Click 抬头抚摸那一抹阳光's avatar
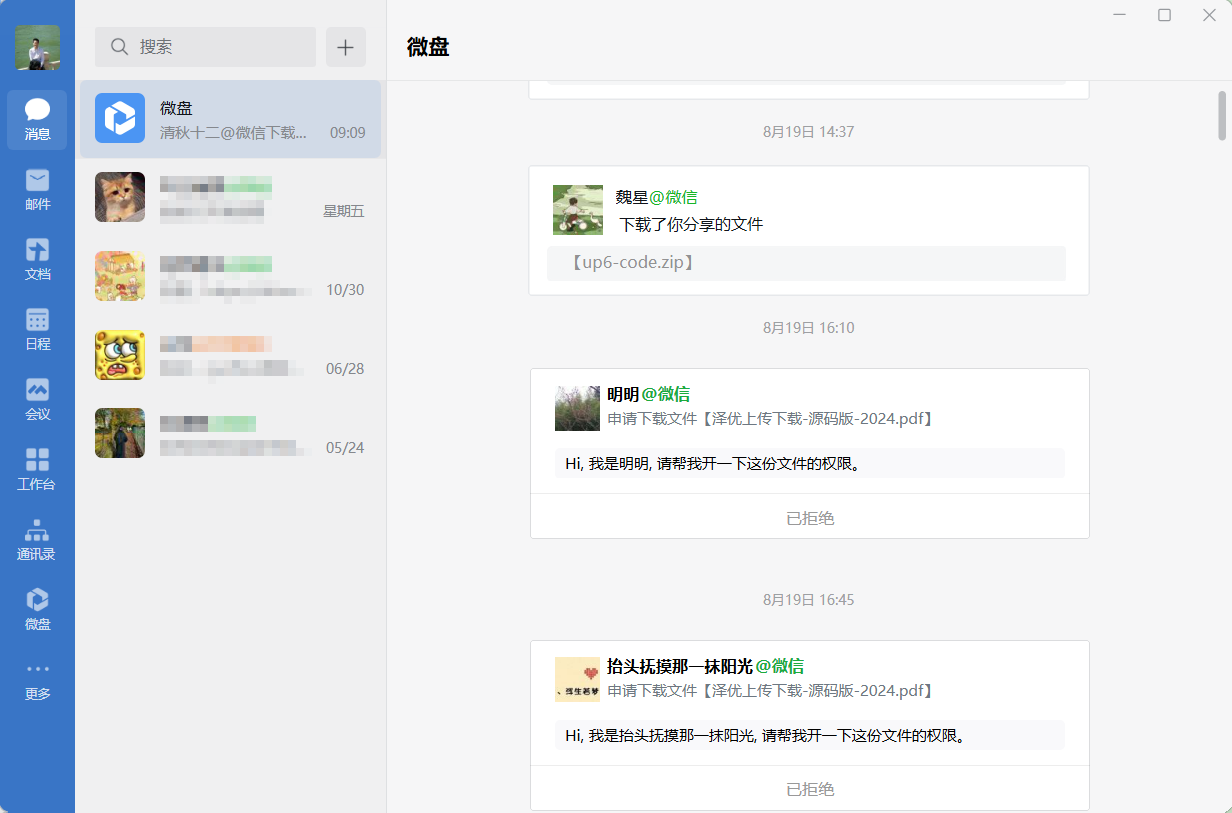Image resolution: width=1232 pixels, height=813 pixels. point(577,680)
